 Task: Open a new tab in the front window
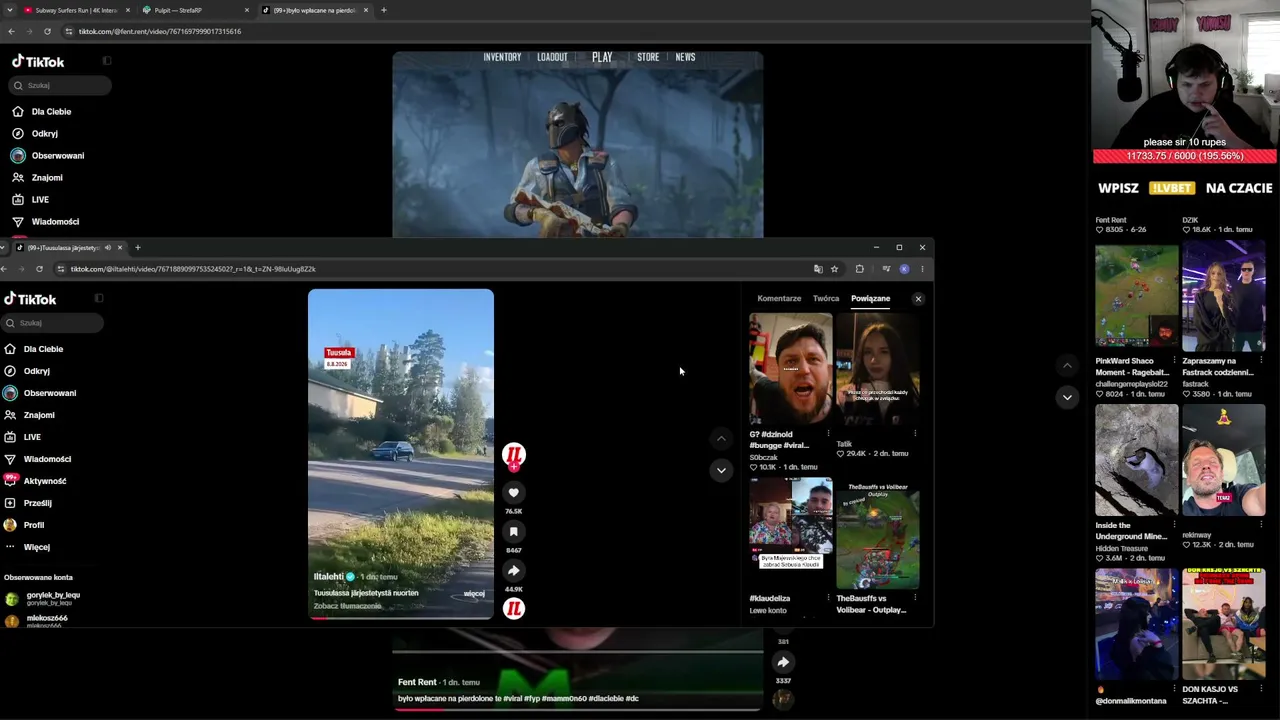tap(138, 248)
